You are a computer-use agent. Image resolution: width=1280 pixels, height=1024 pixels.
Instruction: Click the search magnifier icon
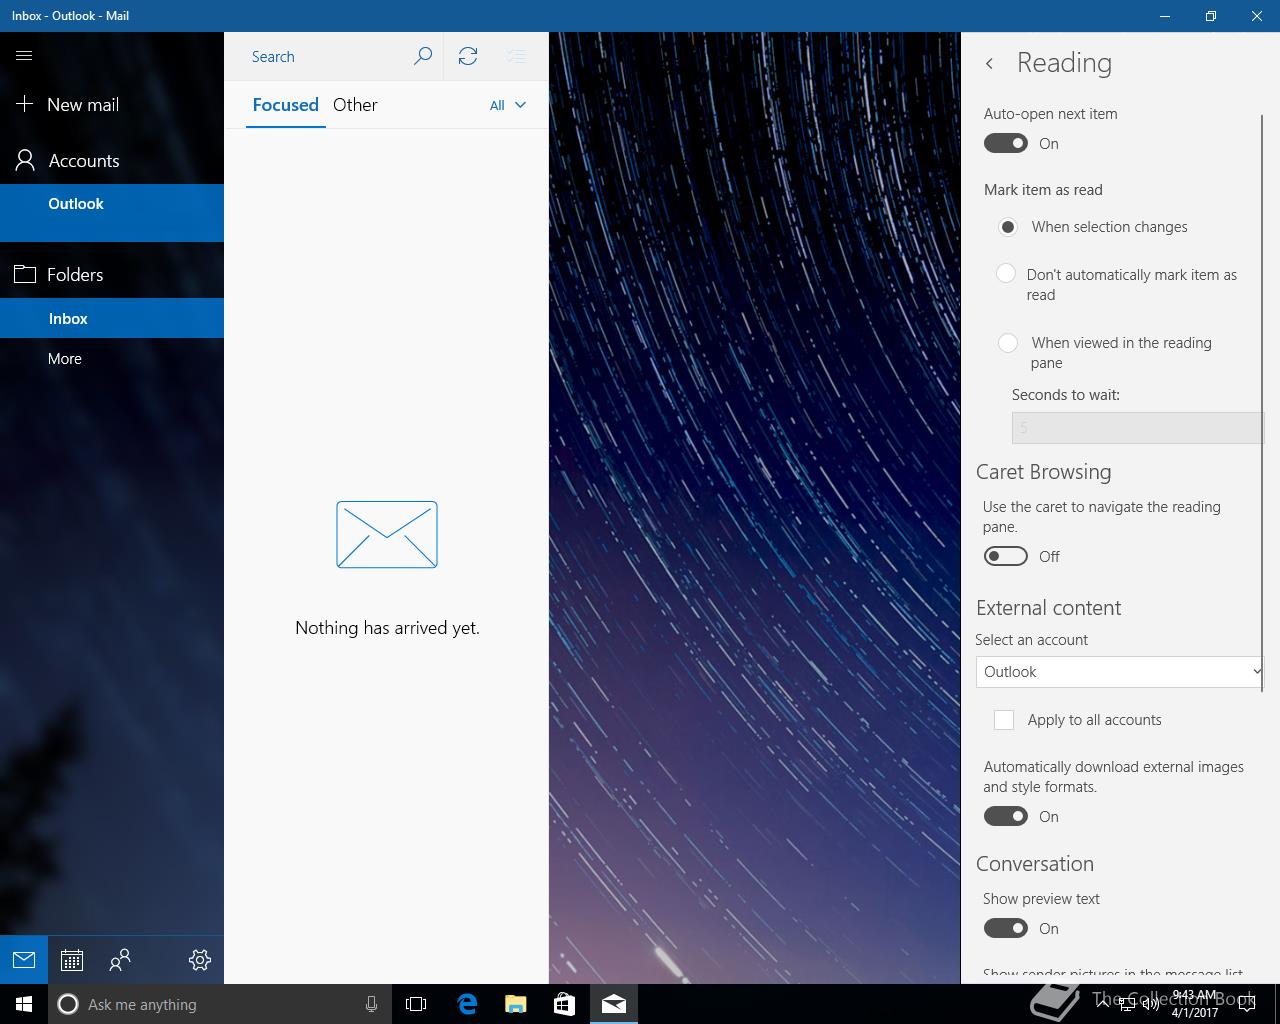click(423, 56)
